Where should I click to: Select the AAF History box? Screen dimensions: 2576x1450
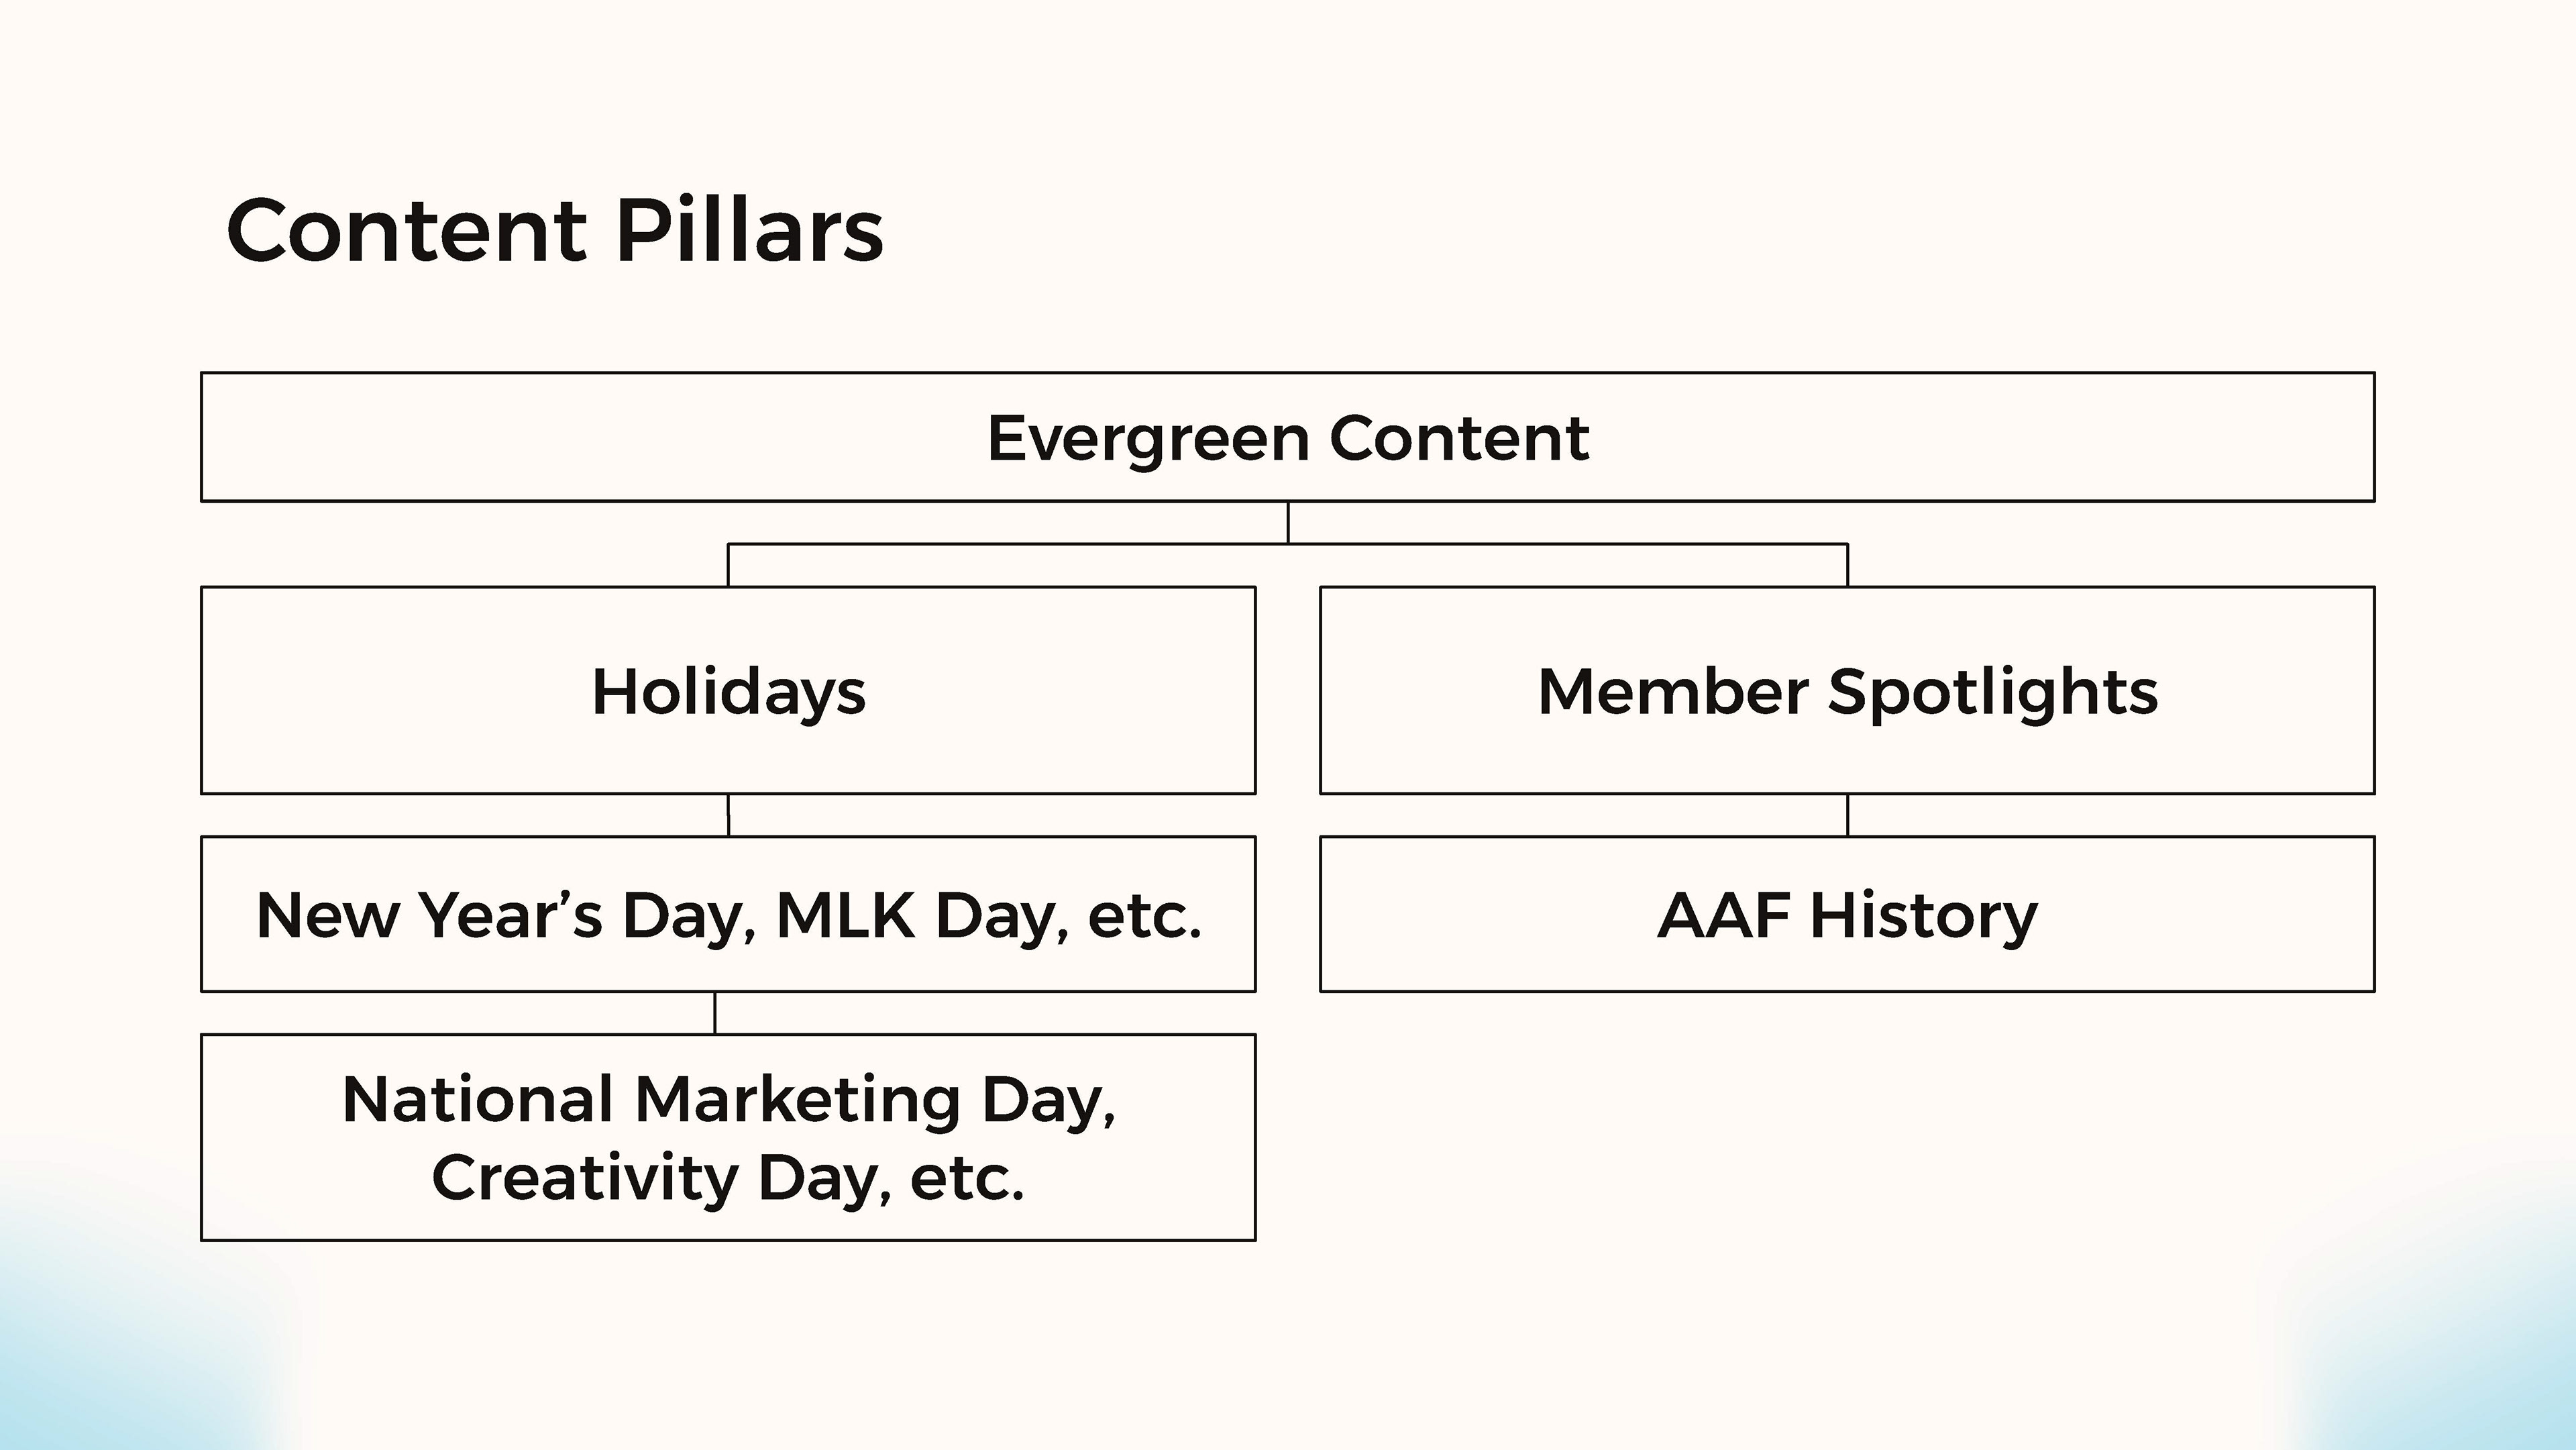[x=1847, y=914]
